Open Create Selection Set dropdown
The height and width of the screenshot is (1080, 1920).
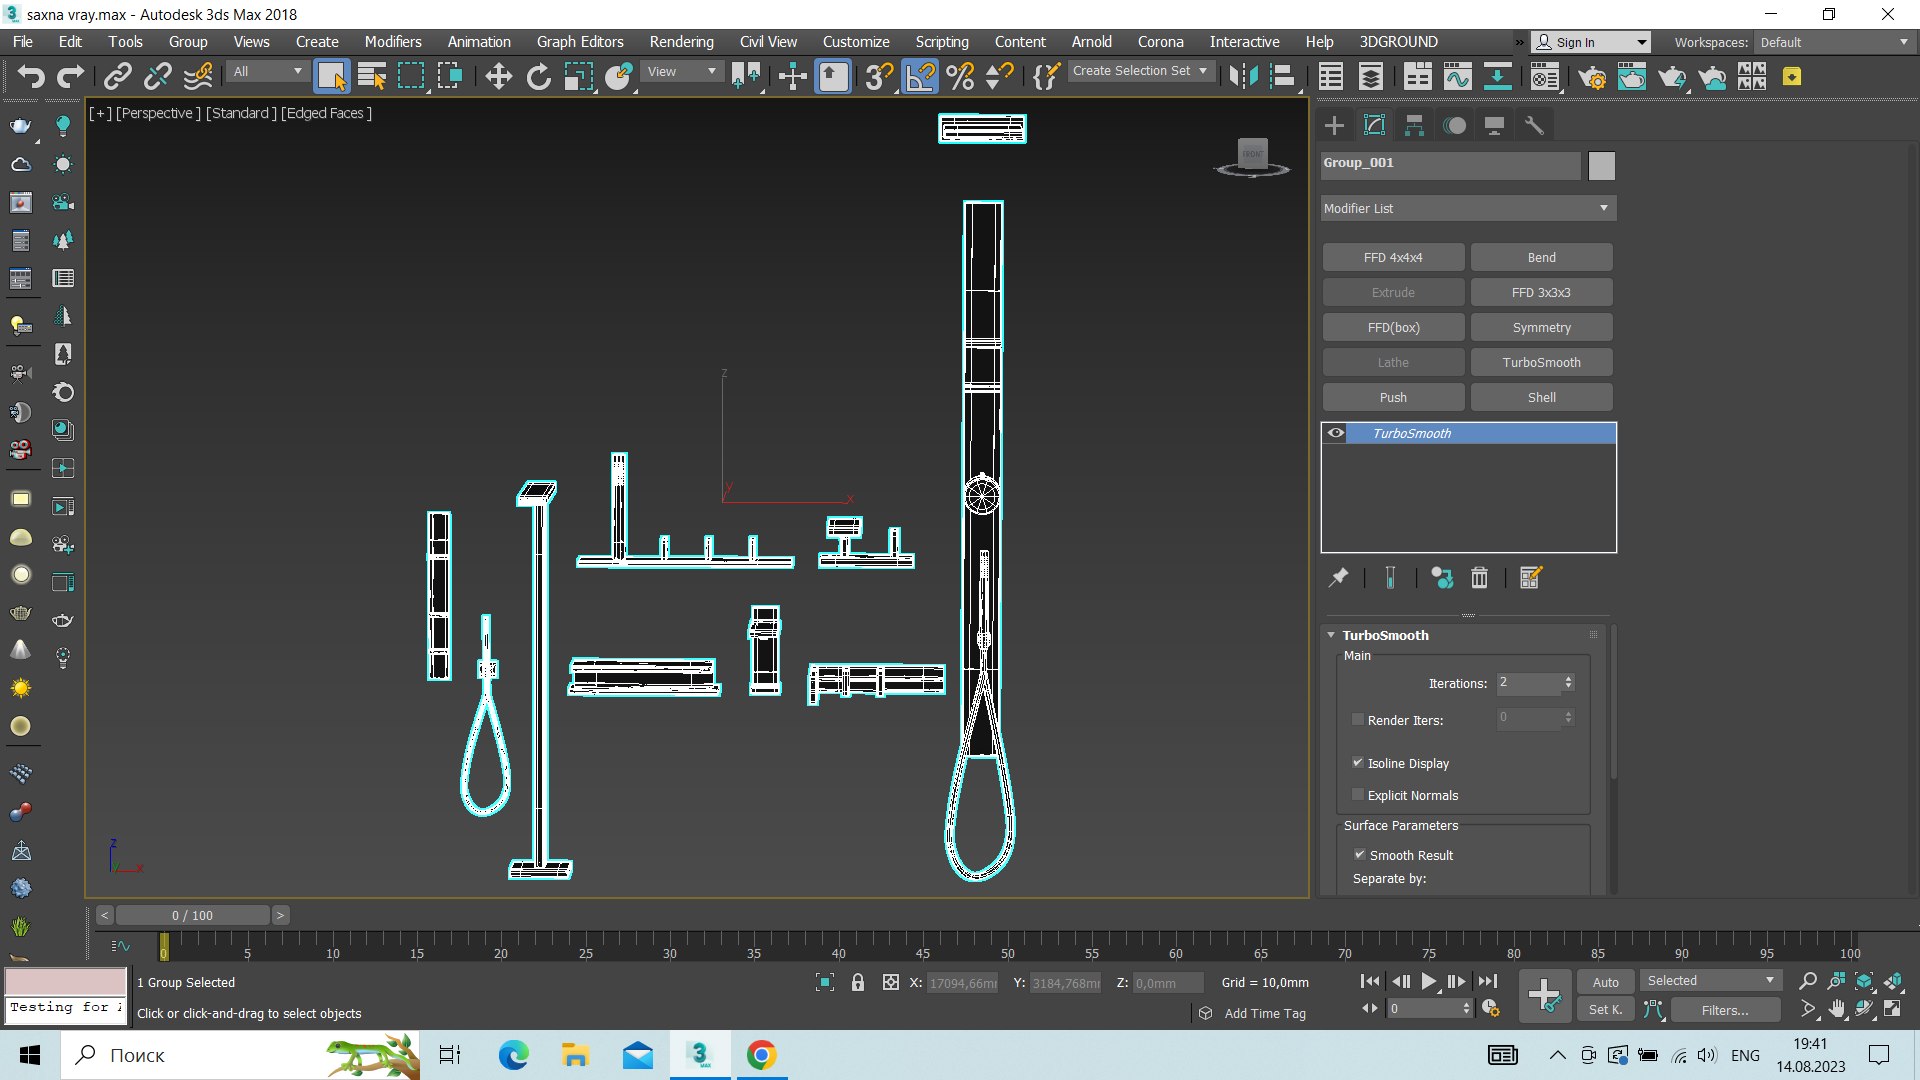(1140, 71)
